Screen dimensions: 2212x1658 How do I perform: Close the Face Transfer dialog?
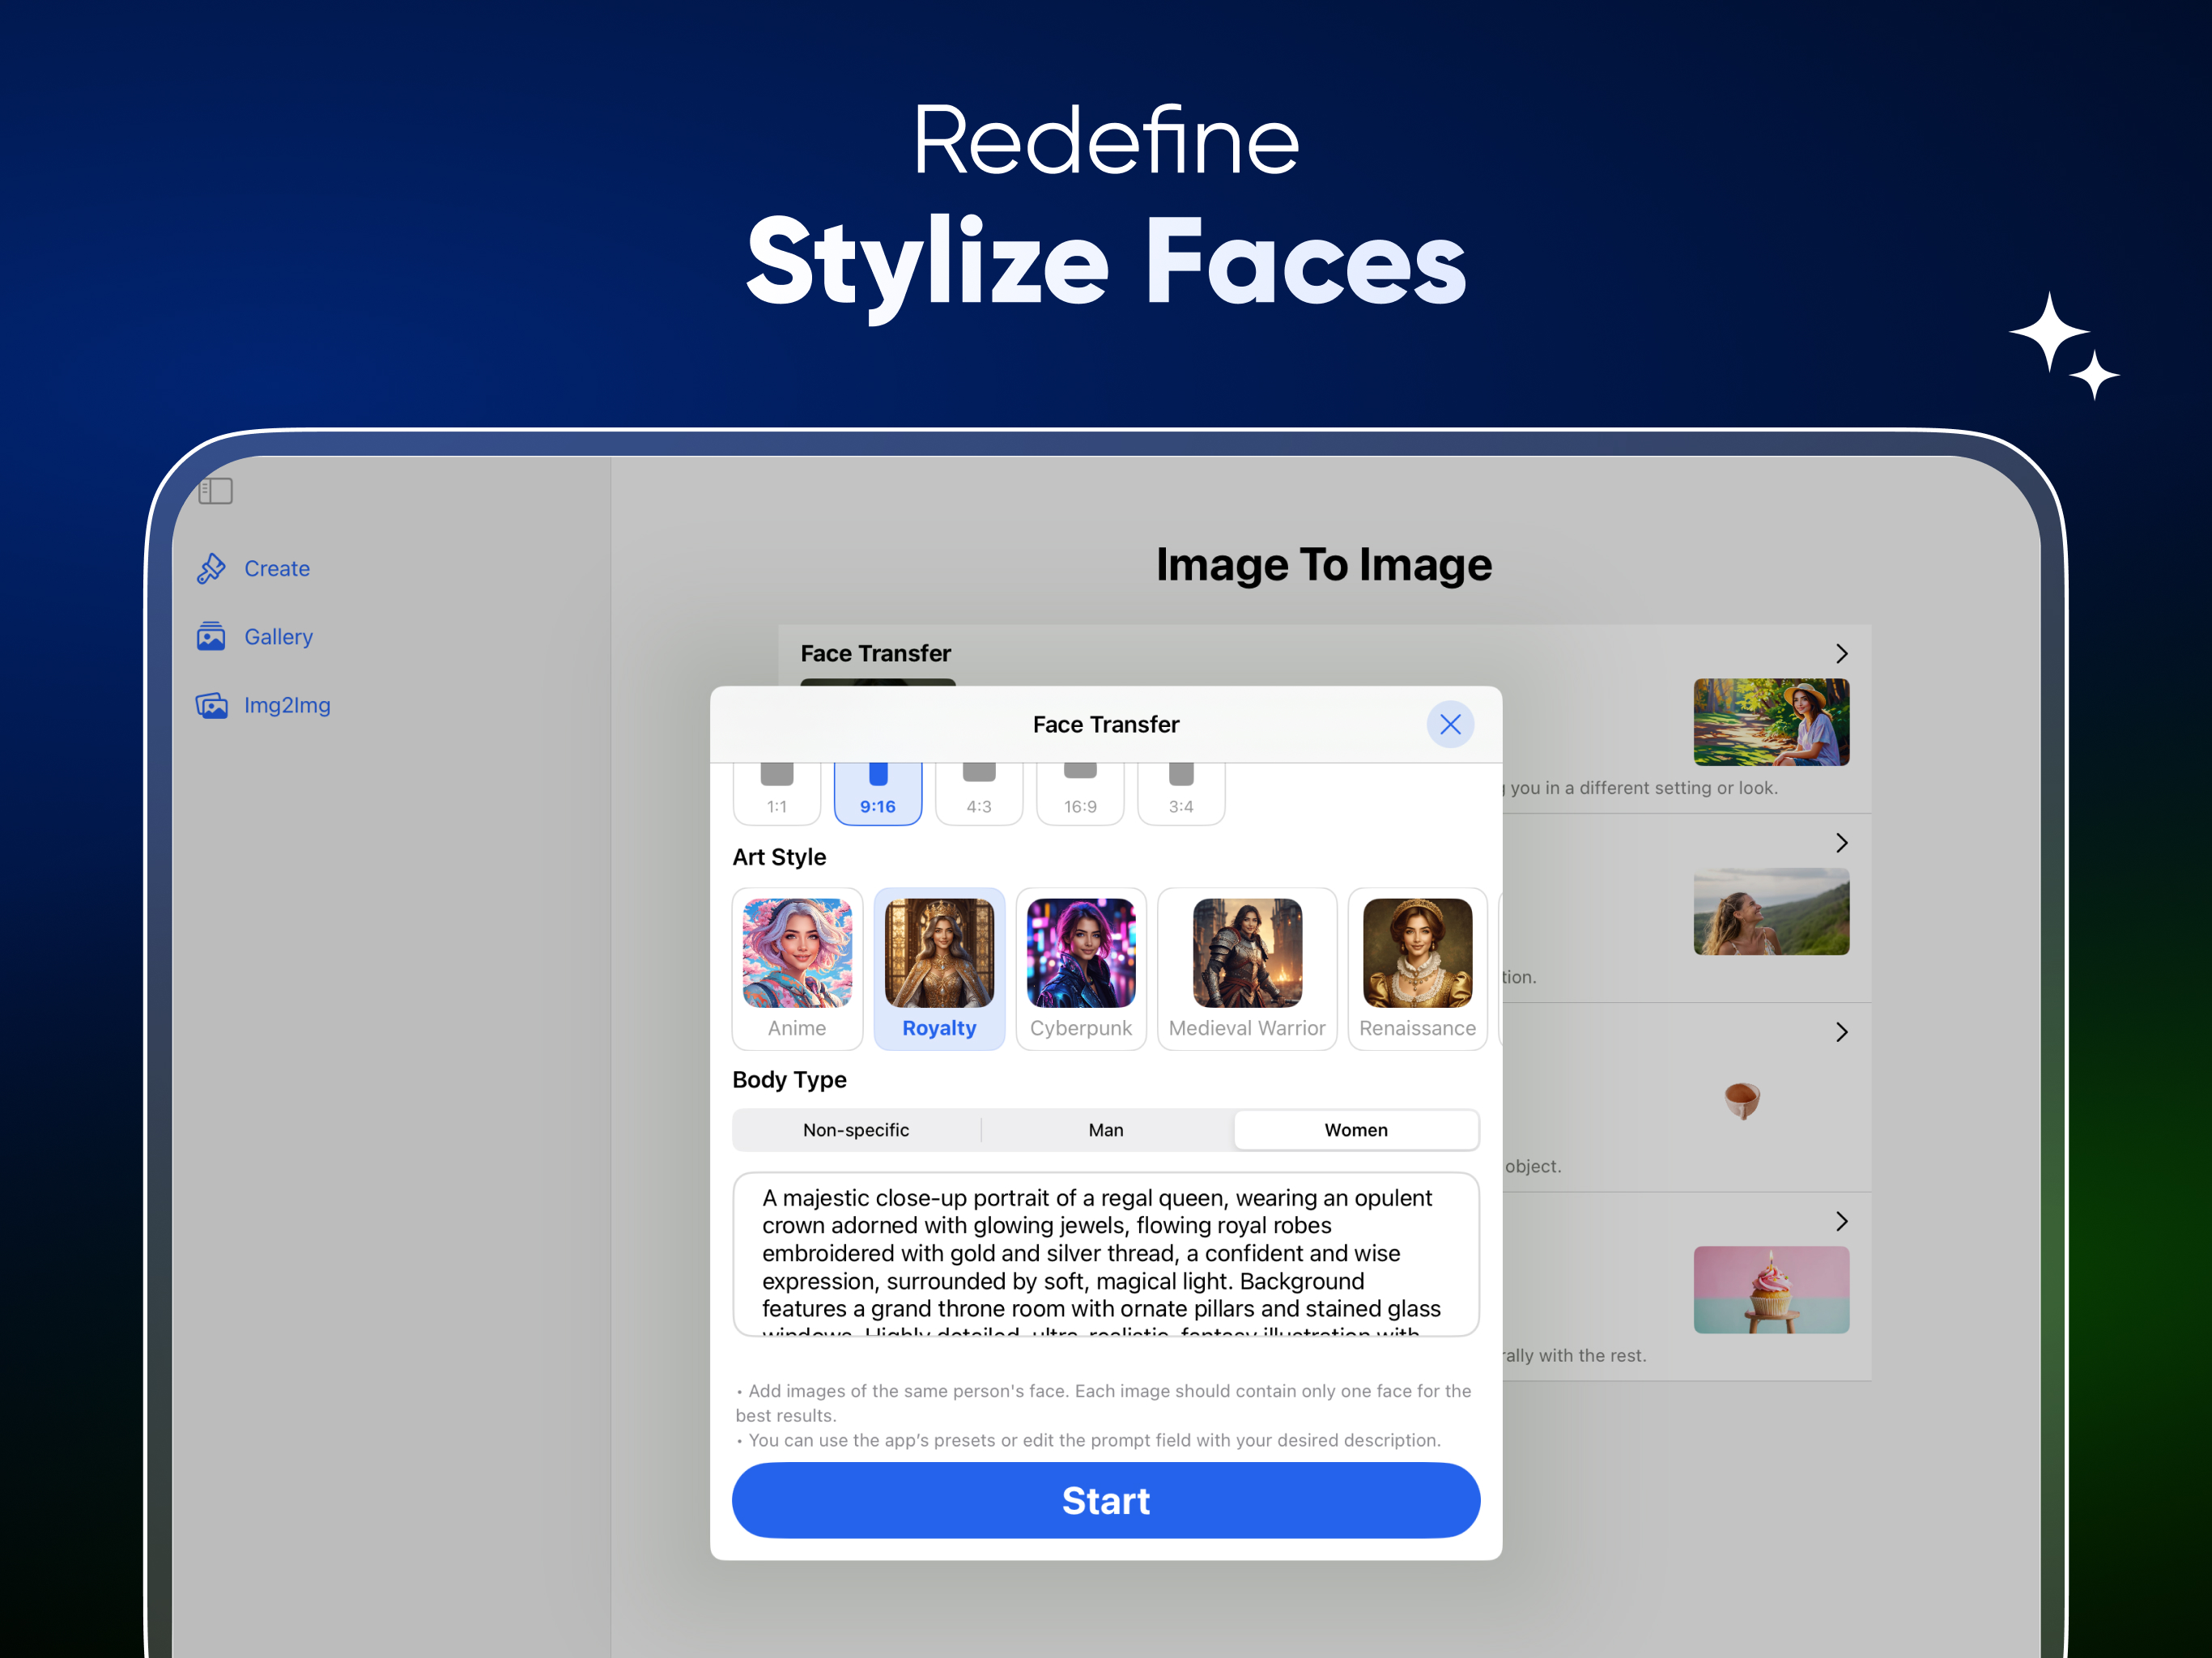[x=1450, y=724]
